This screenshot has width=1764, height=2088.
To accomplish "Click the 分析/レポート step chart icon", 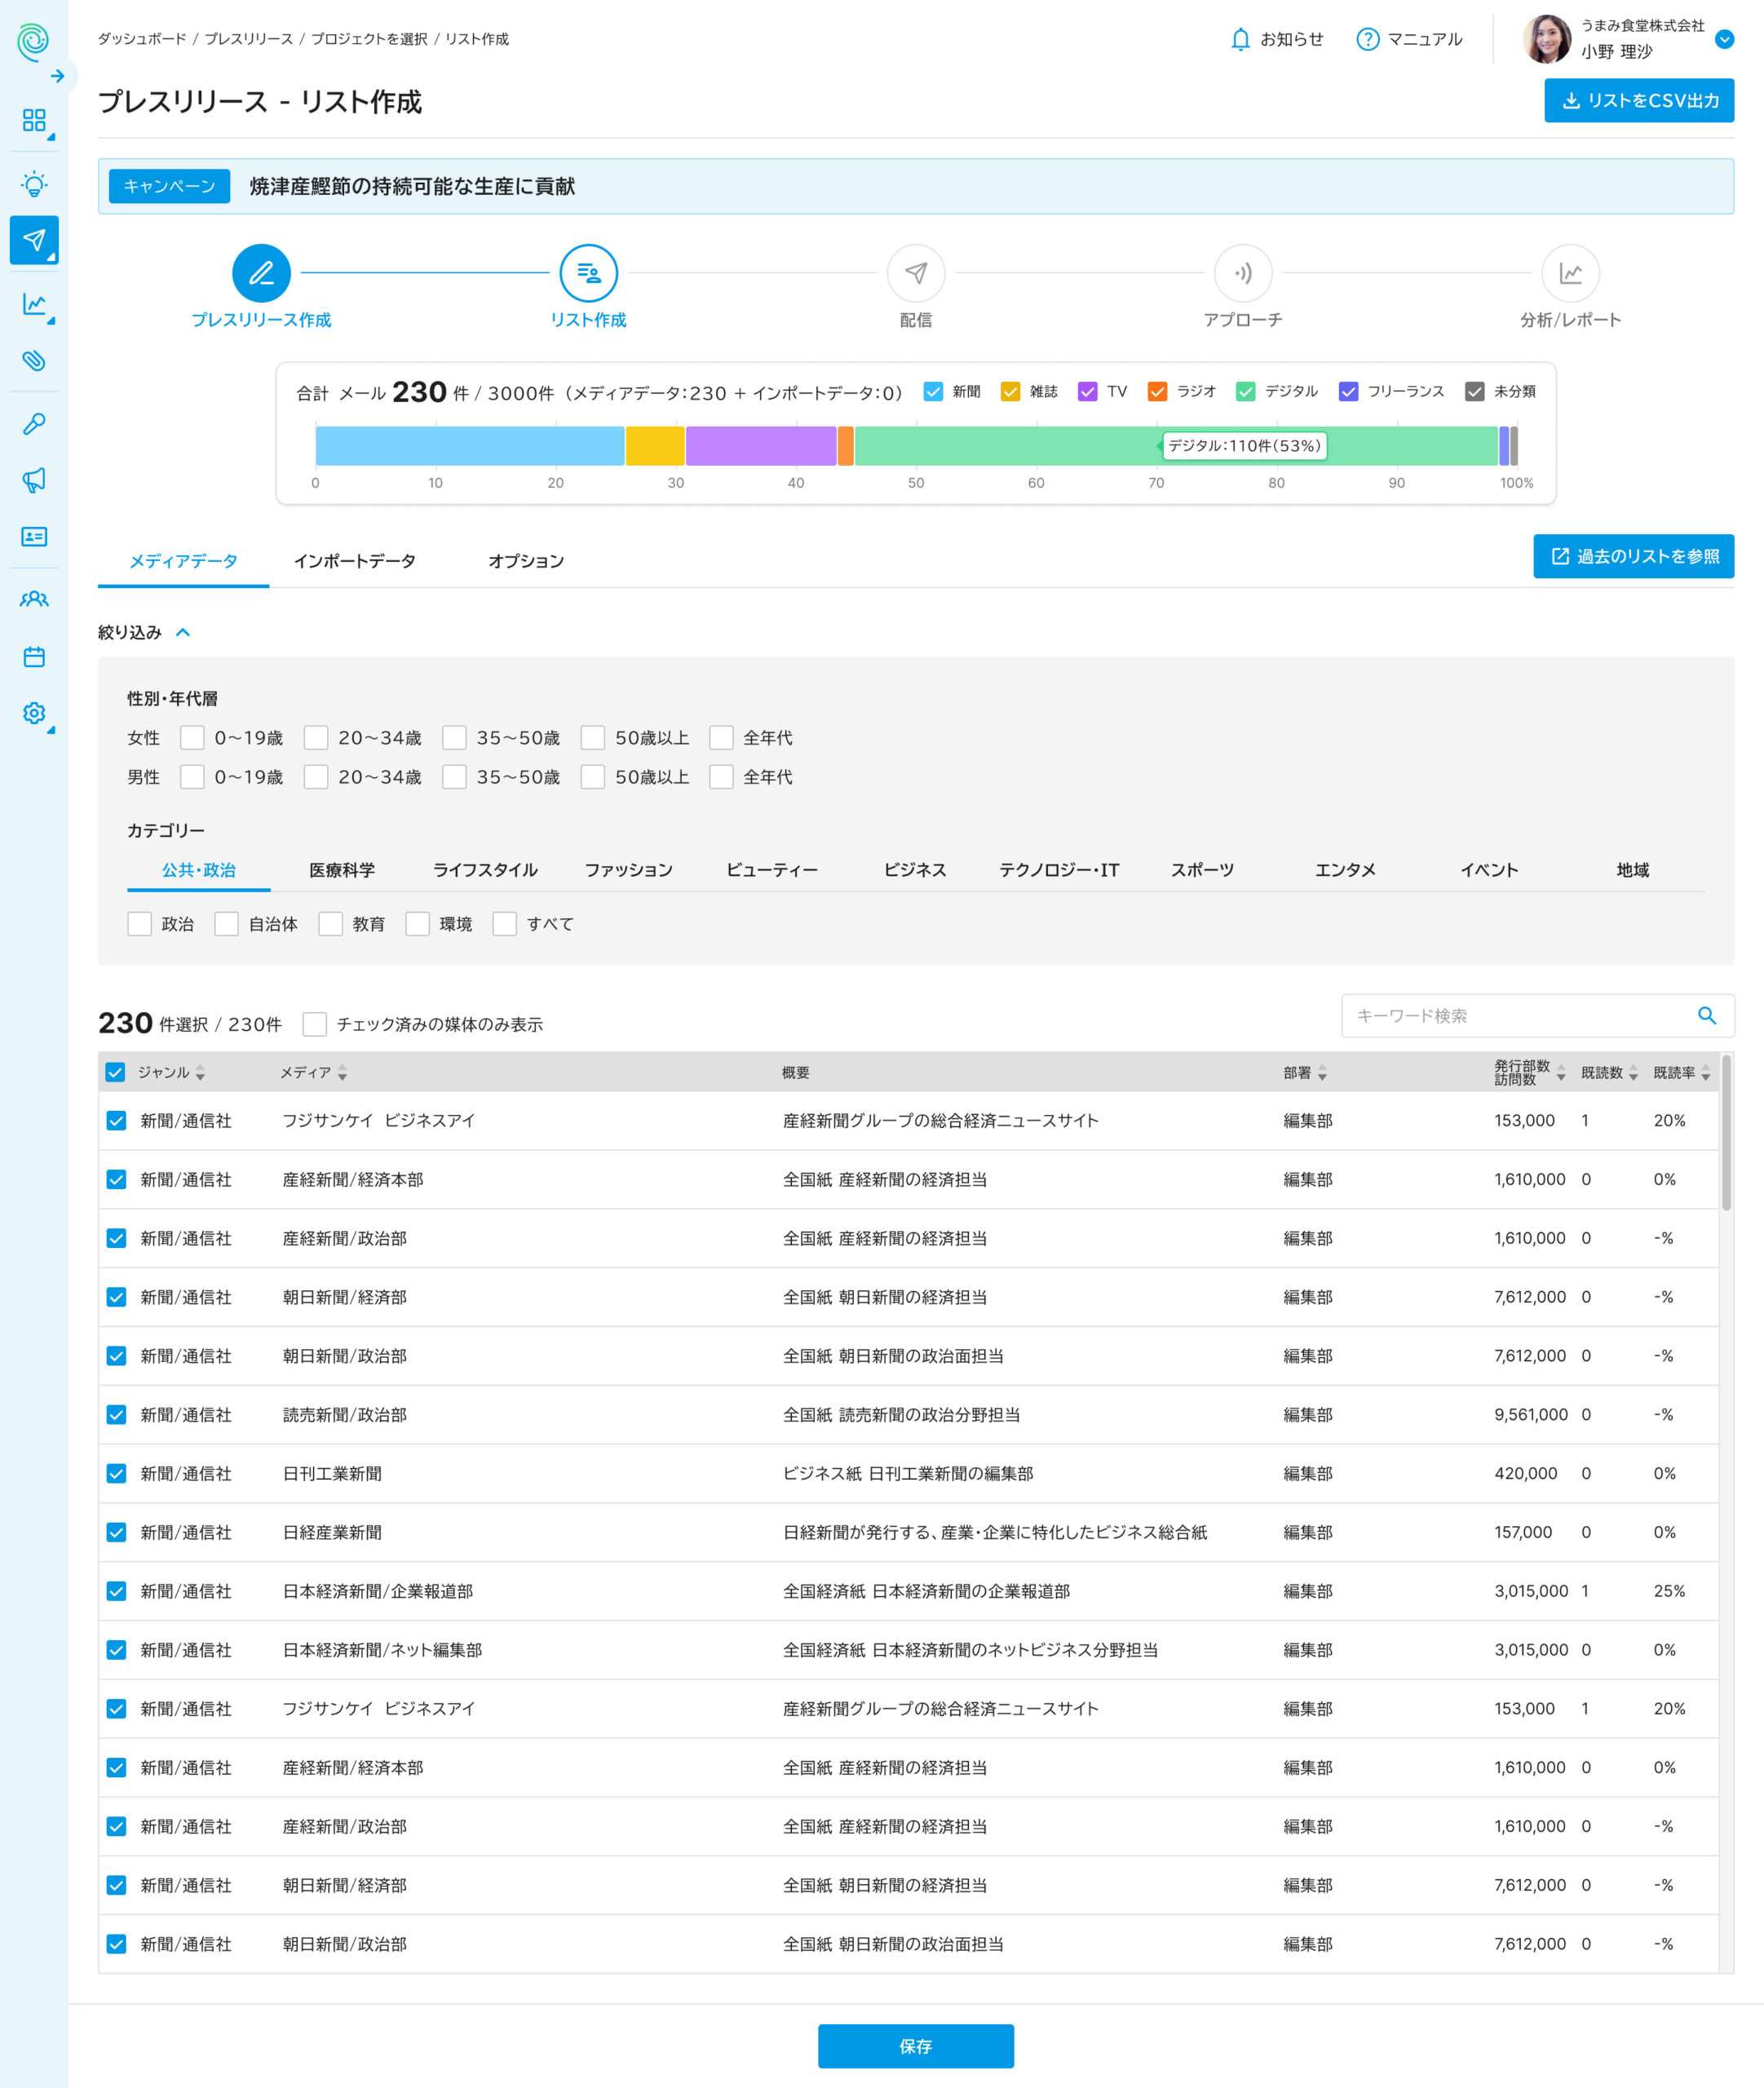I will (1569, 273).
